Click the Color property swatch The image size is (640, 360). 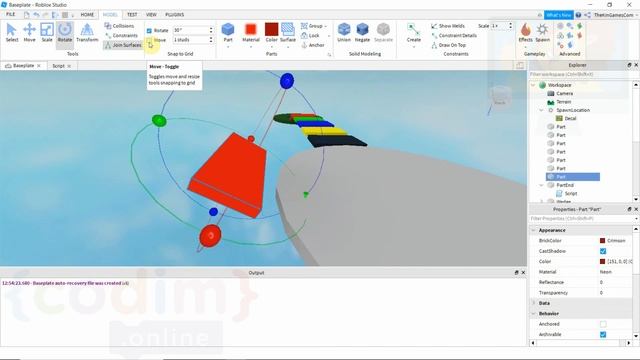tap(602, 262)
